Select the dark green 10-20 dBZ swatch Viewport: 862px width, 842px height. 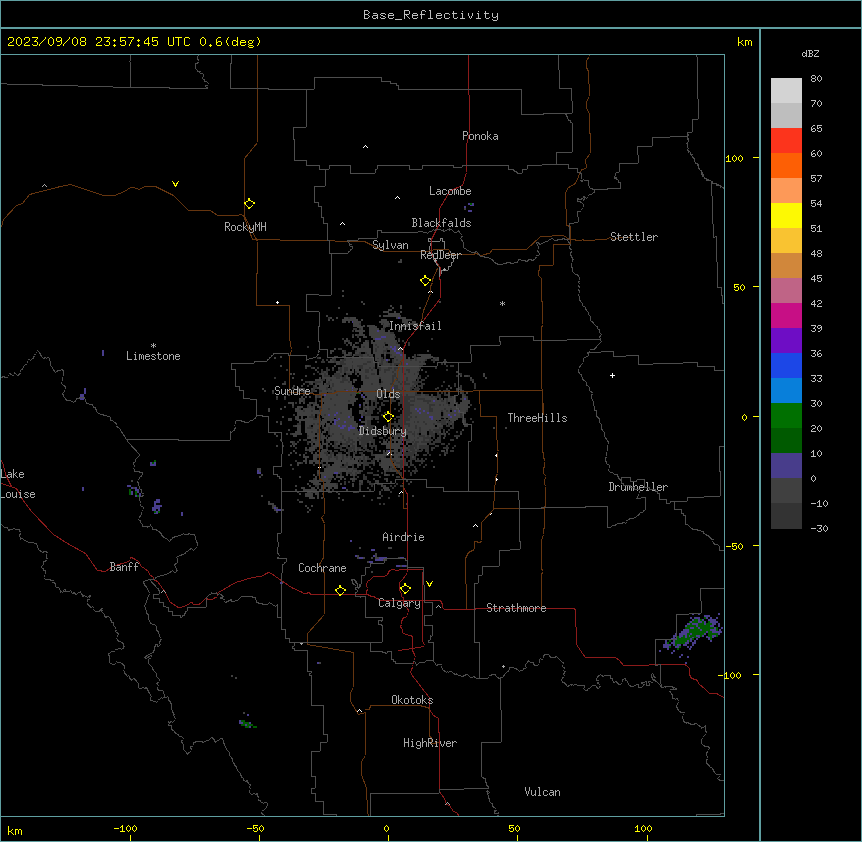pos(786,441)
